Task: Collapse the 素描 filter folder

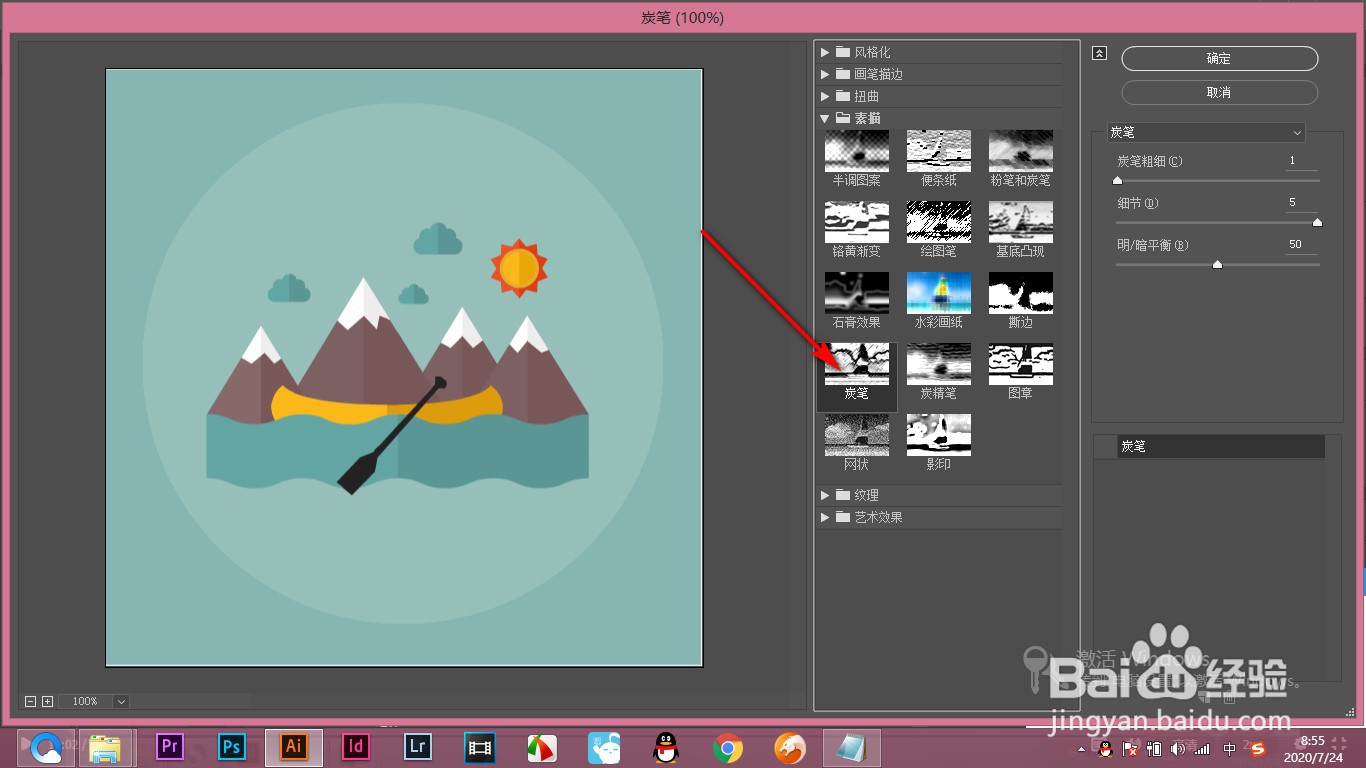Action: (x=825, y=118)
